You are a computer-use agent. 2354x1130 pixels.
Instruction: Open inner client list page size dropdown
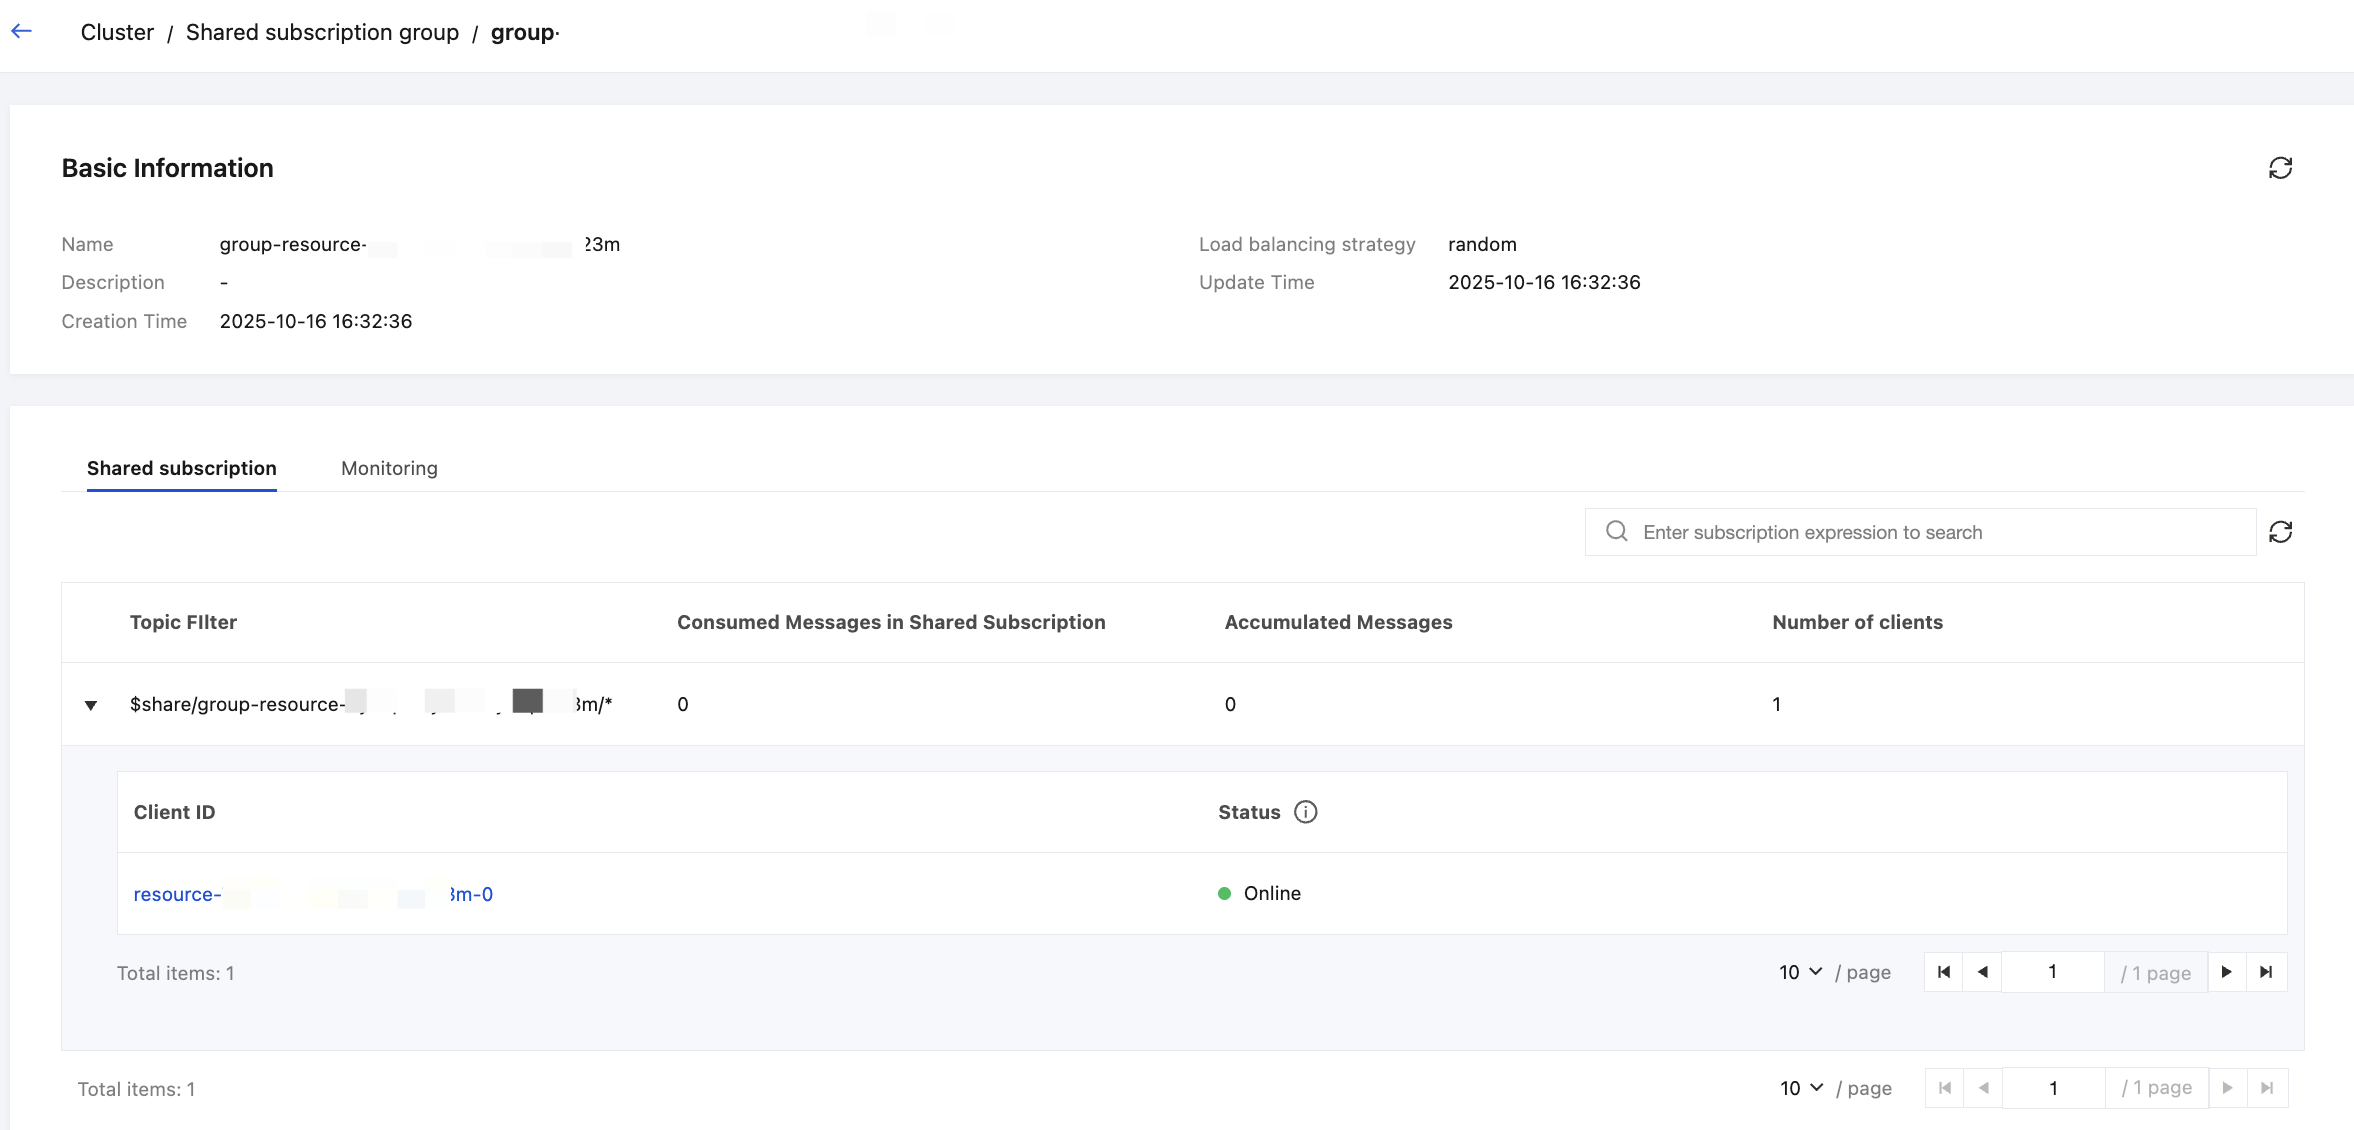pyautogui.click(x=1800, y=972)
